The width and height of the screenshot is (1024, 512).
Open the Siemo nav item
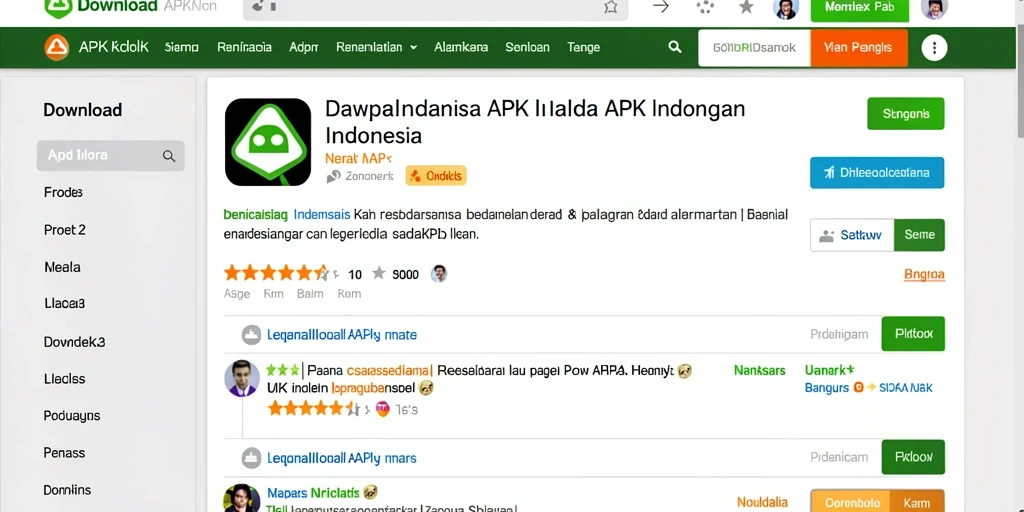[182, 47]
